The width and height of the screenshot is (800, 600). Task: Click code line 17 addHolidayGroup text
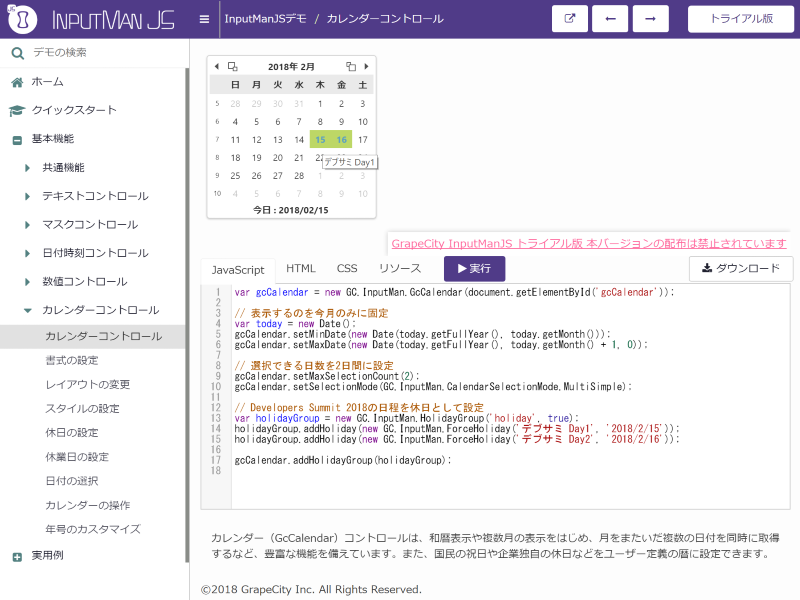tap(343, 460)
